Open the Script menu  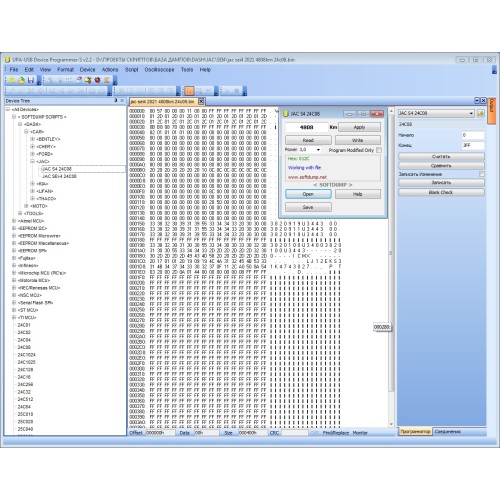[x=131, y=70]
